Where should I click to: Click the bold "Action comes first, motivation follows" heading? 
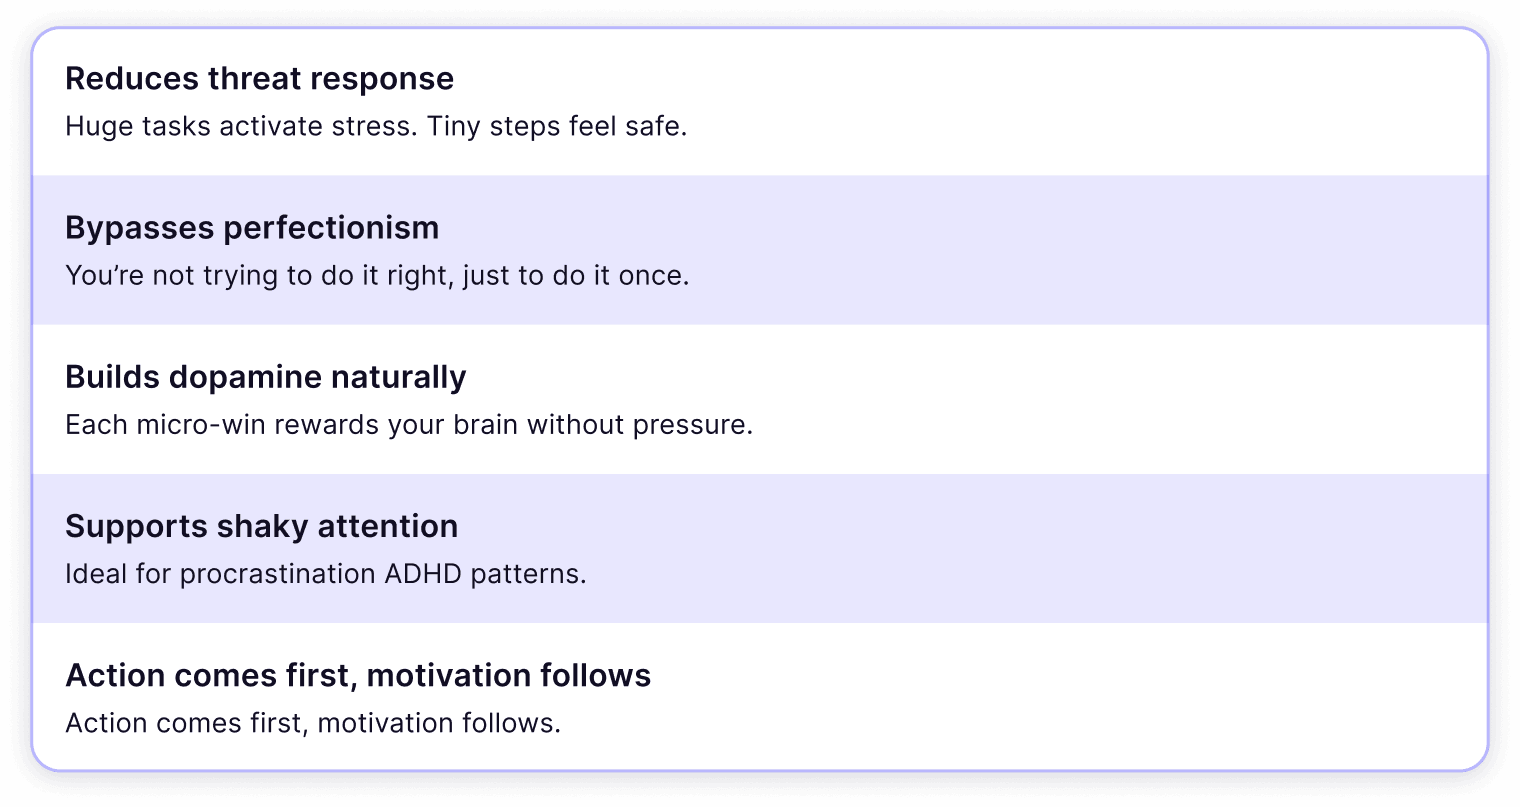358,675
